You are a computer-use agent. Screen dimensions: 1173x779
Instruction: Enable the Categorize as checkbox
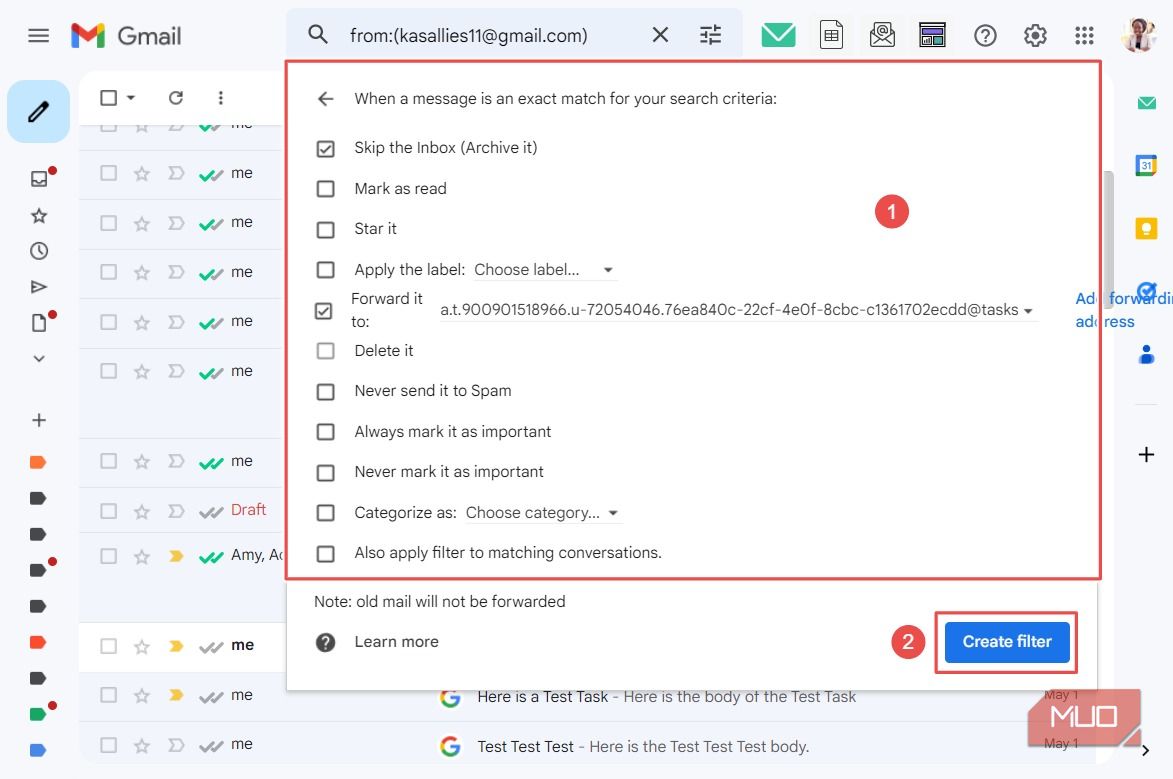coord(325,513)
